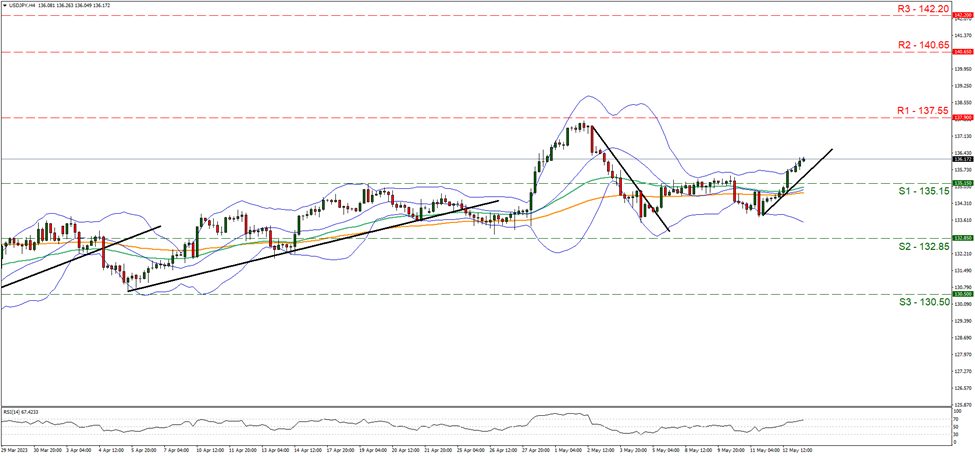
Task: Click the current price tag 136.172 on axis
Action: pos(962,159)
